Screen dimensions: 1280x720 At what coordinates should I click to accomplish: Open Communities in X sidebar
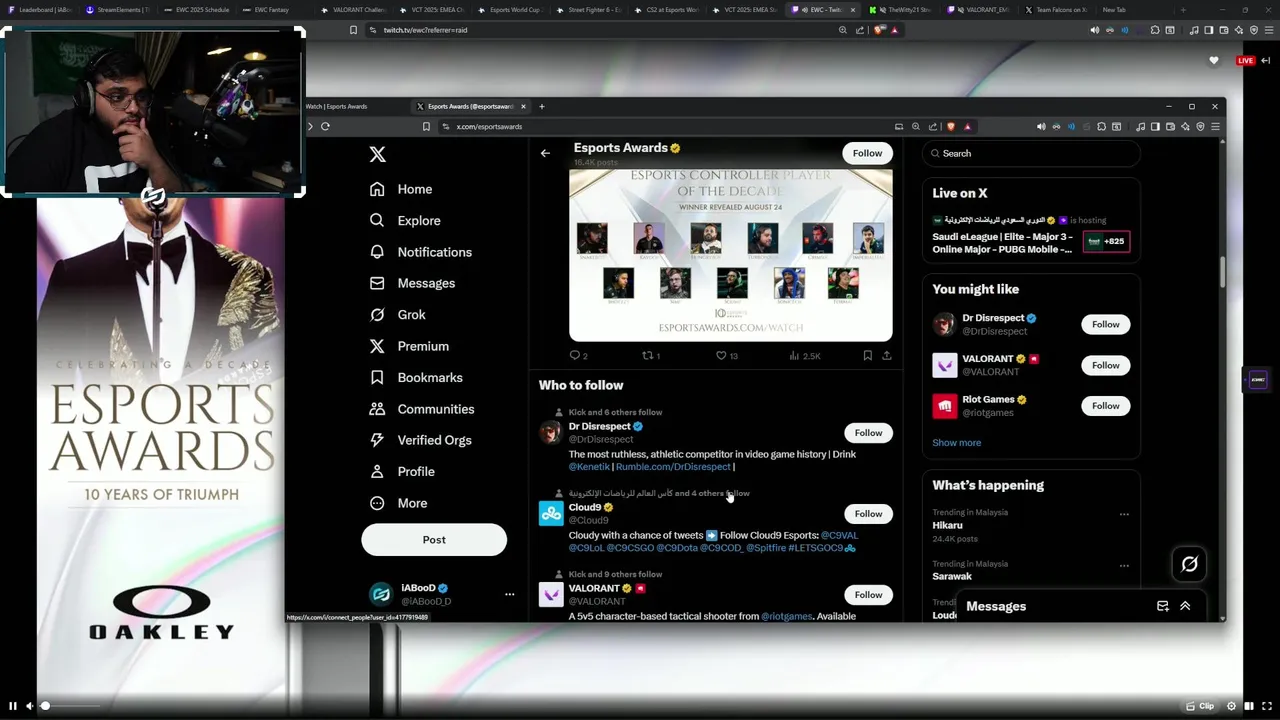[422, 409]
